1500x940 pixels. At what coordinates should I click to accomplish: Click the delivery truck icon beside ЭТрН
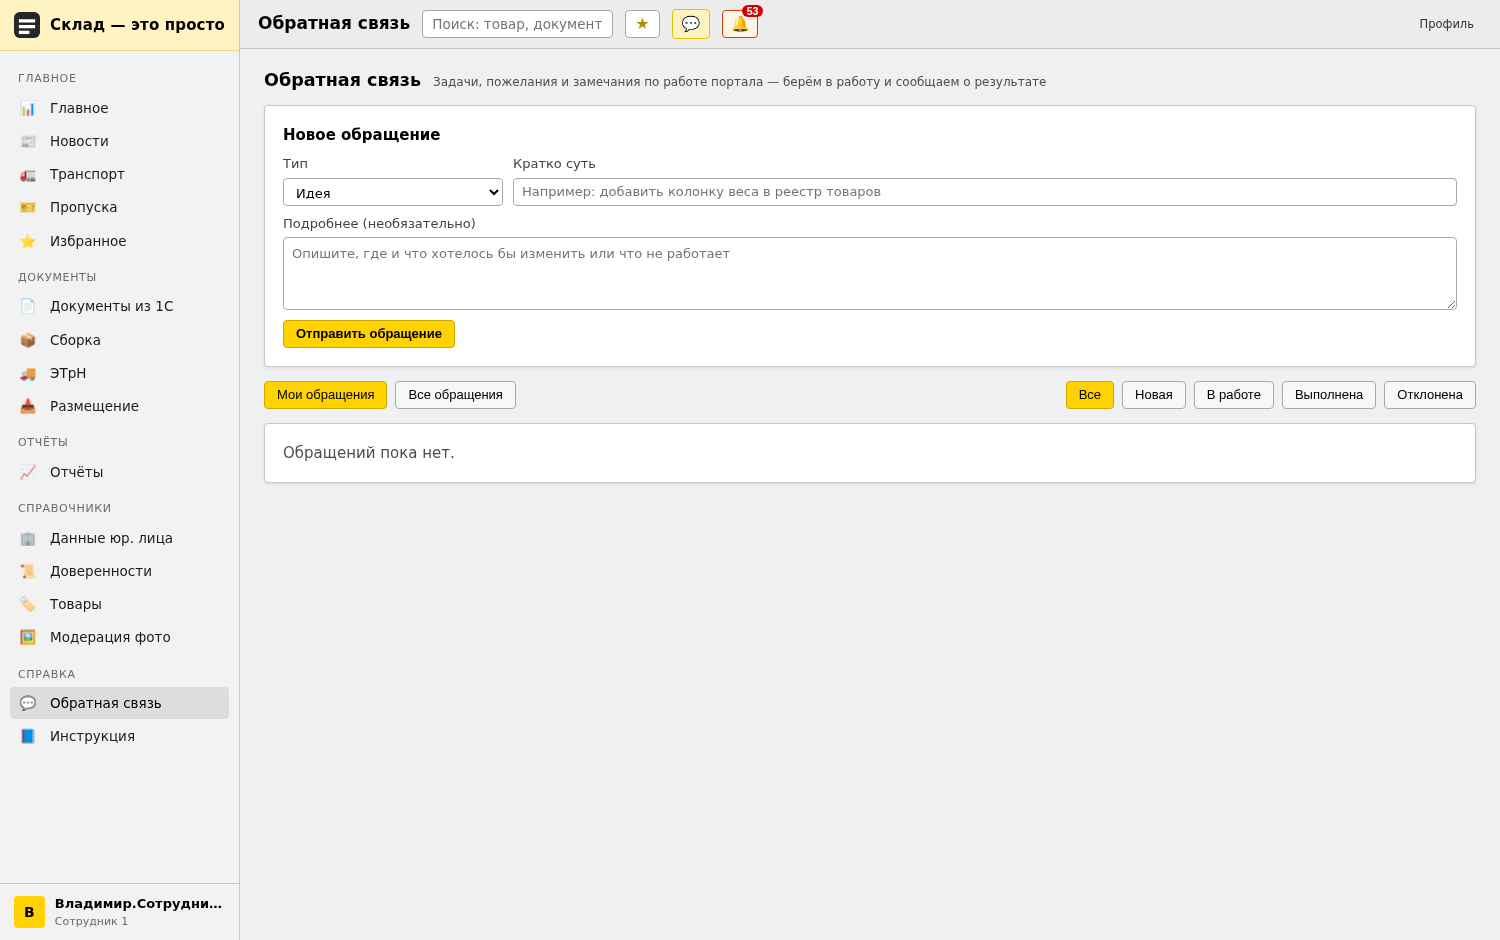(x=28, y=373)
